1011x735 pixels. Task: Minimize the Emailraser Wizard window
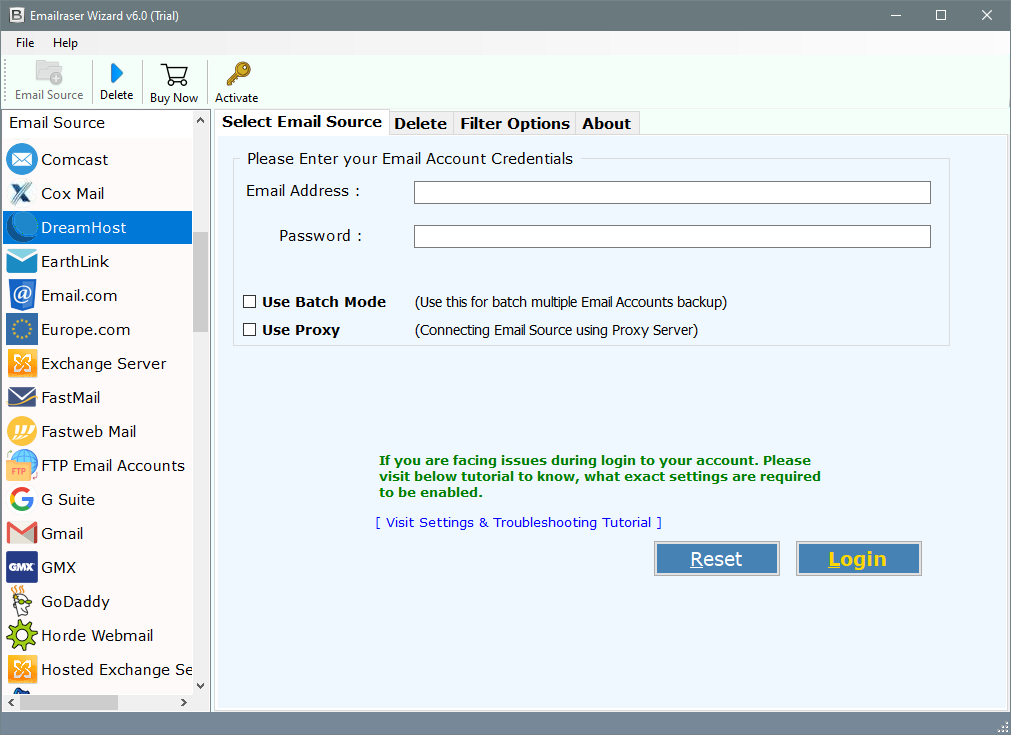(896, 15)
